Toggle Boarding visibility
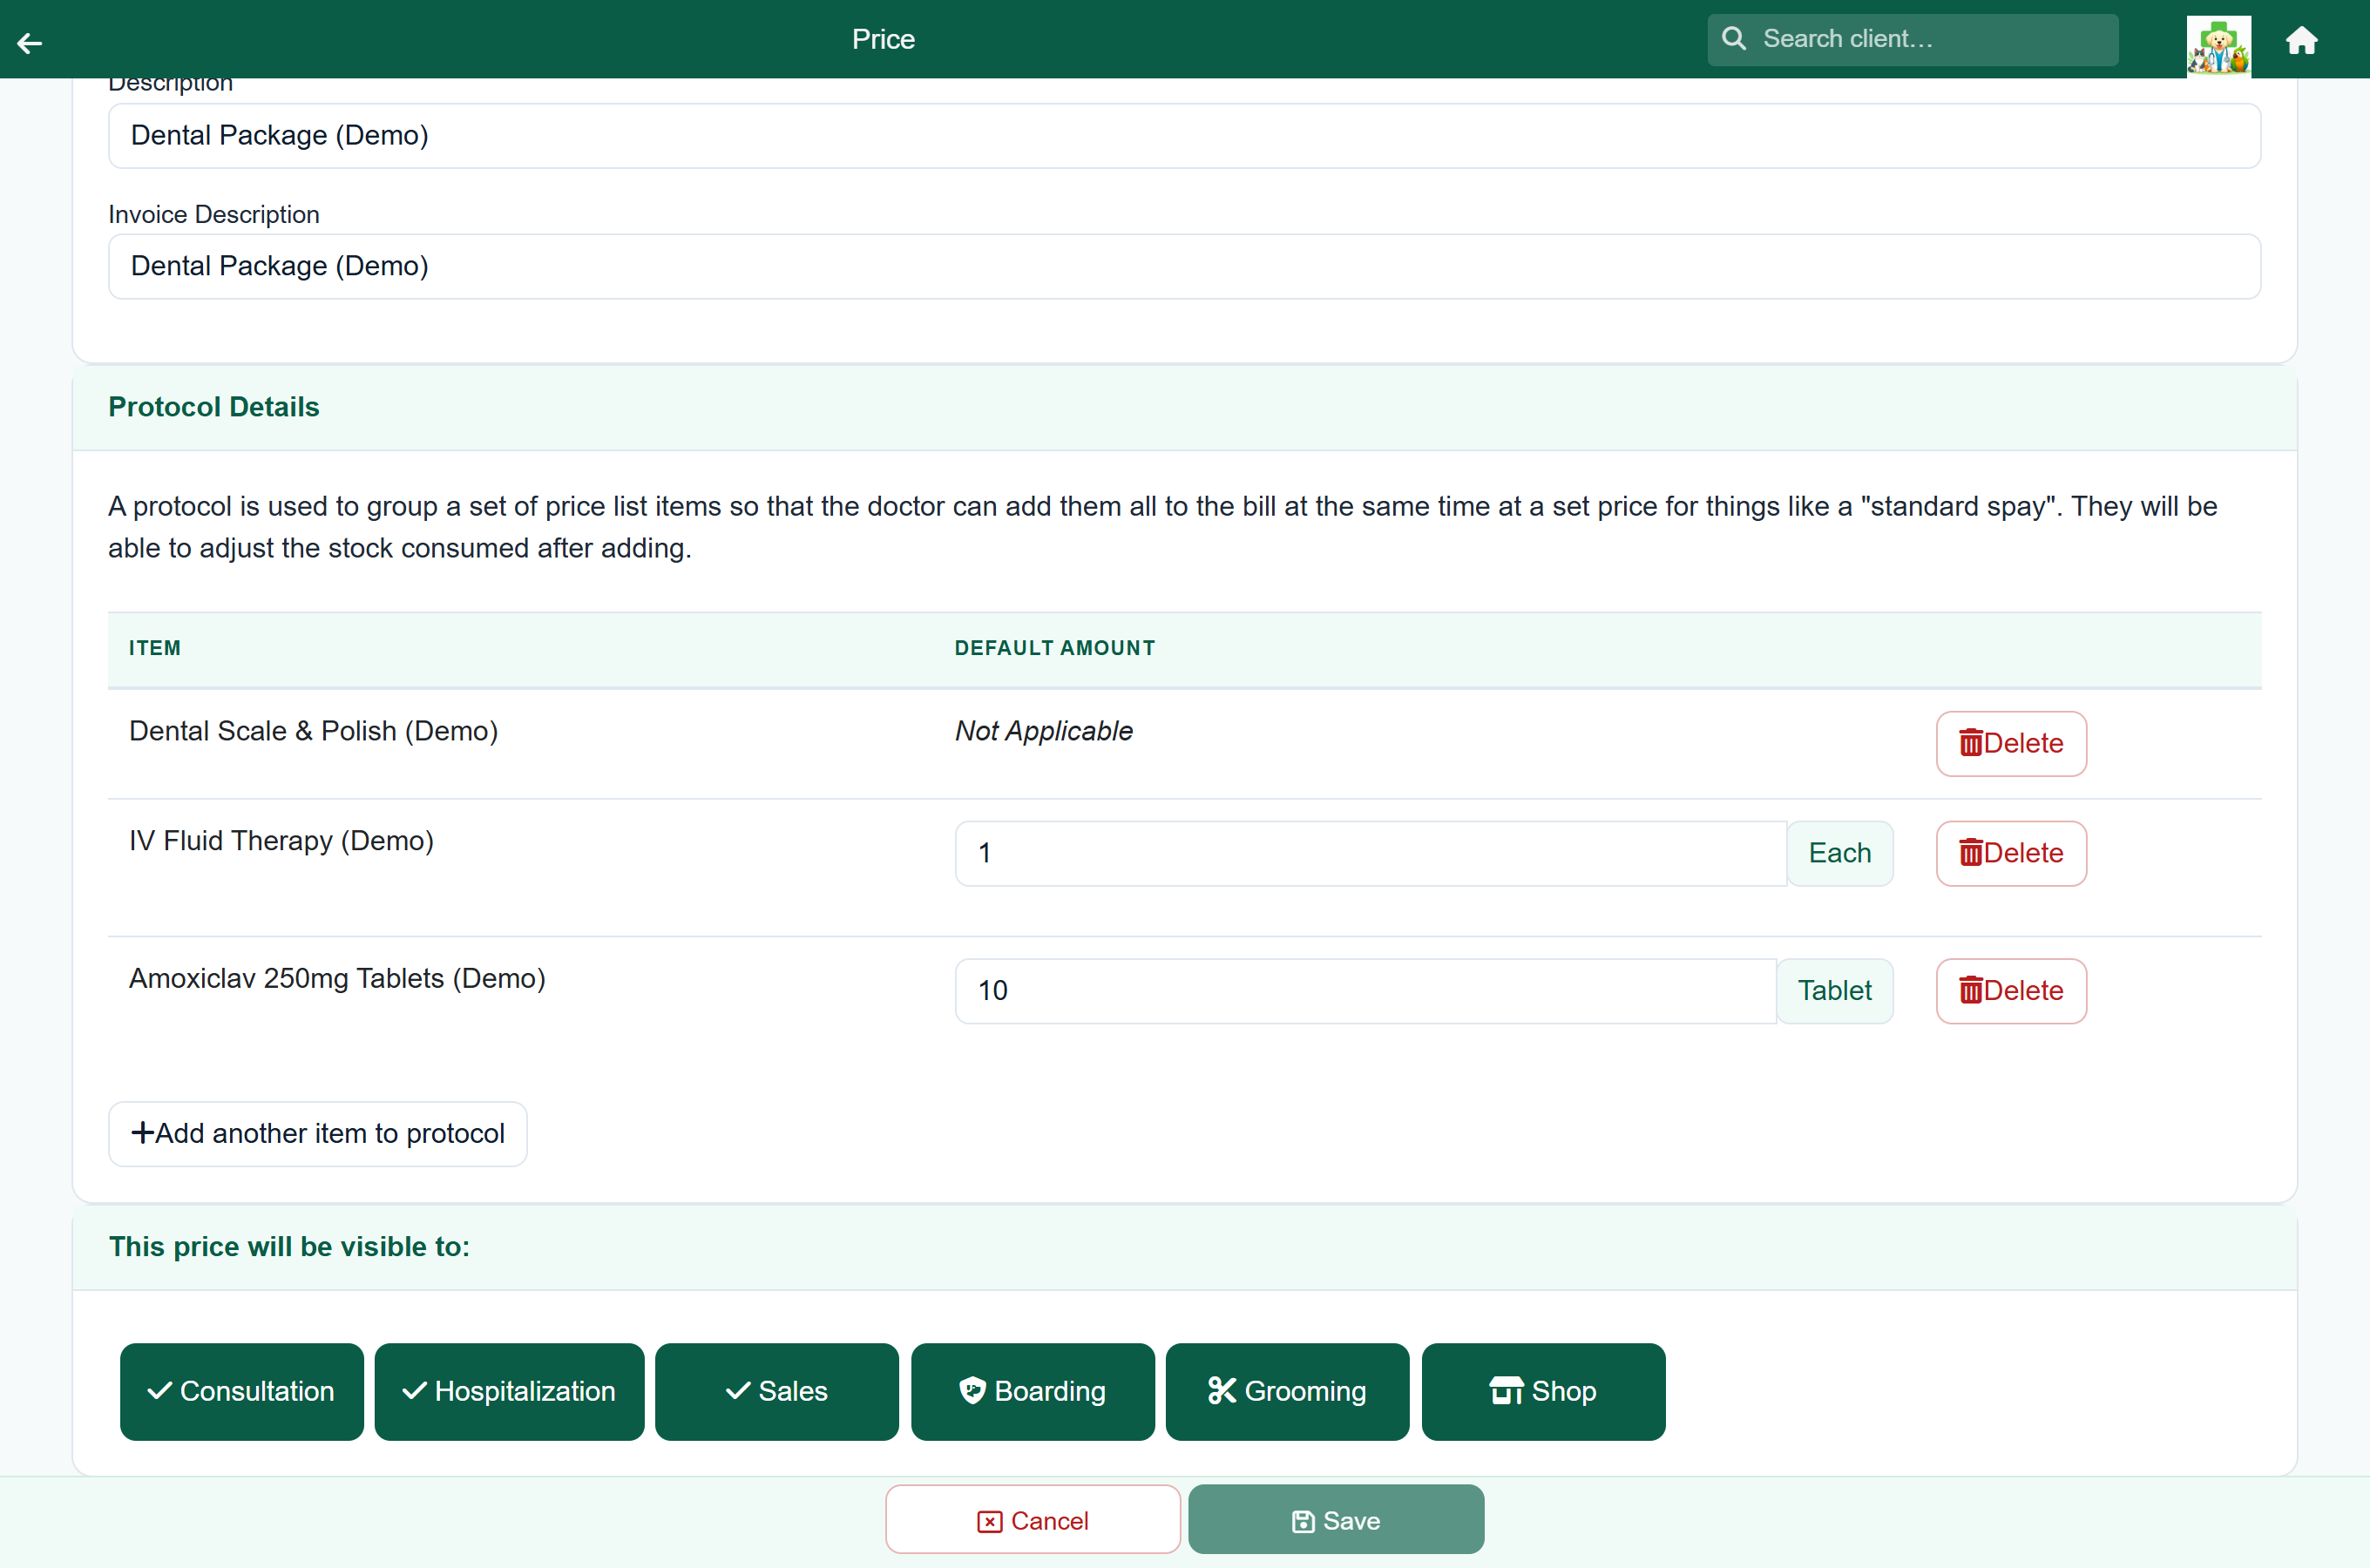Viewport: 2370px width, 1568px height. pyautogui.click(x=1032, y=1391)
